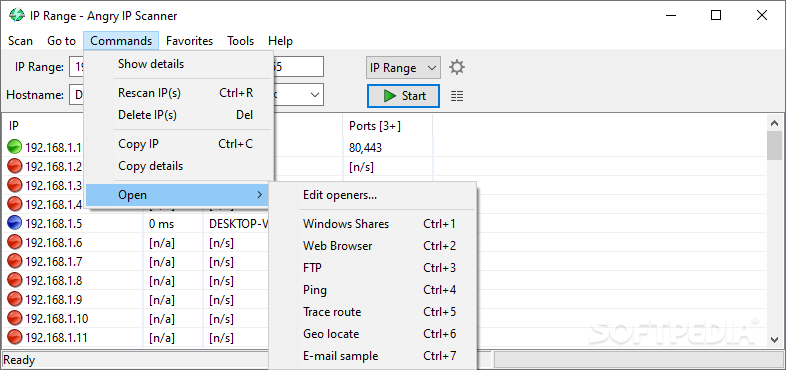Select Copy details menu entry
Image resolution: width=786 pixels, height=370 pixels.
coord(179,166)
